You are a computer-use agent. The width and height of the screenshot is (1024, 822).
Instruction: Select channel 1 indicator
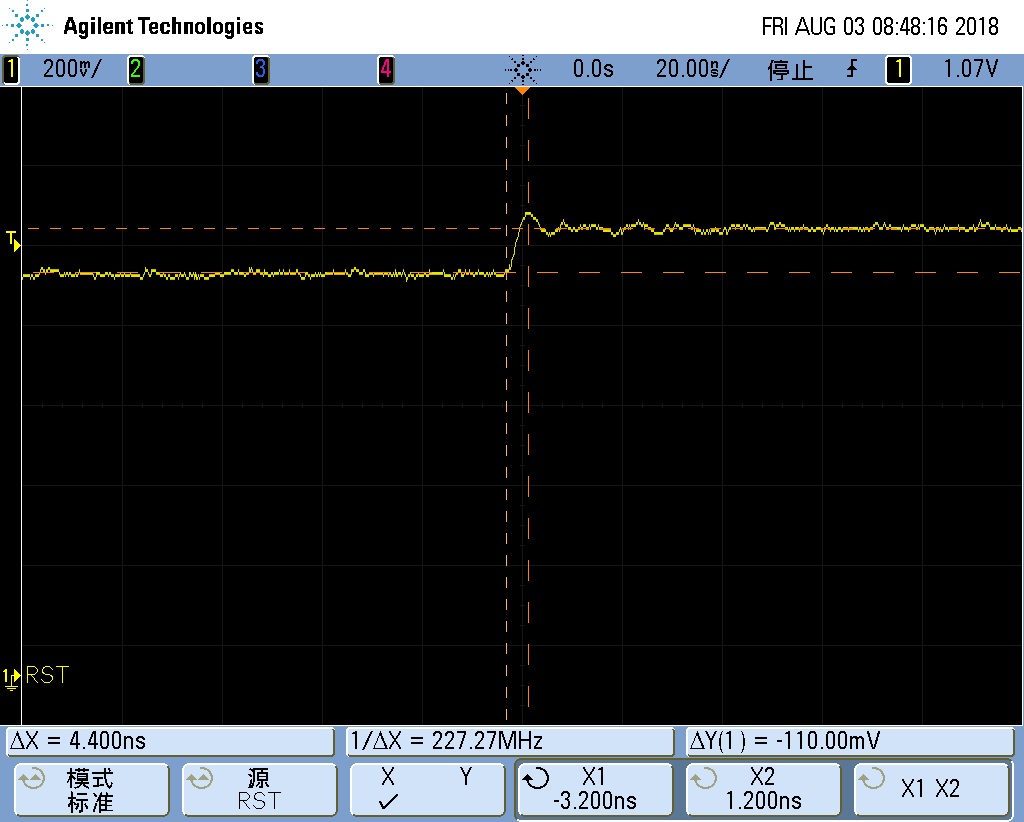pyautogui.click(x=10, y=69)
